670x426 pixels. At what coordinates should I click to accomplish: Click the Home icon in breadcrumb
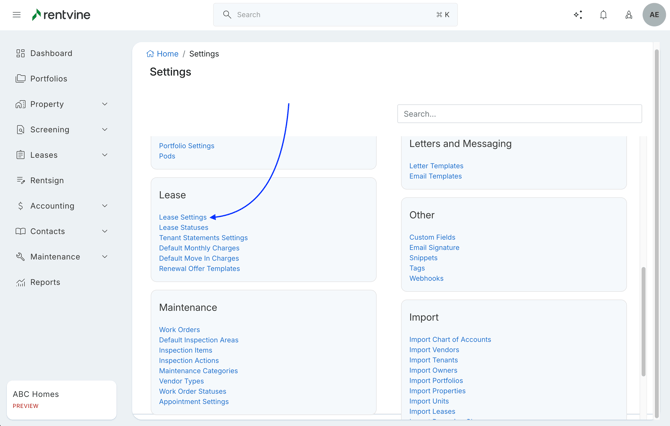[x=151, y=54]
